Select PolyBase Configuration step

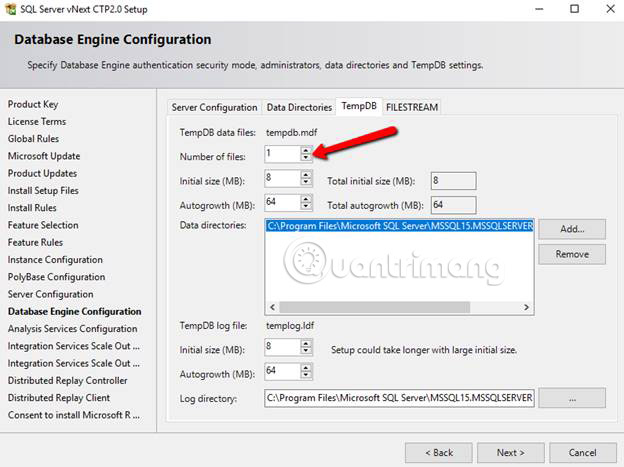[x=56, y=277]
